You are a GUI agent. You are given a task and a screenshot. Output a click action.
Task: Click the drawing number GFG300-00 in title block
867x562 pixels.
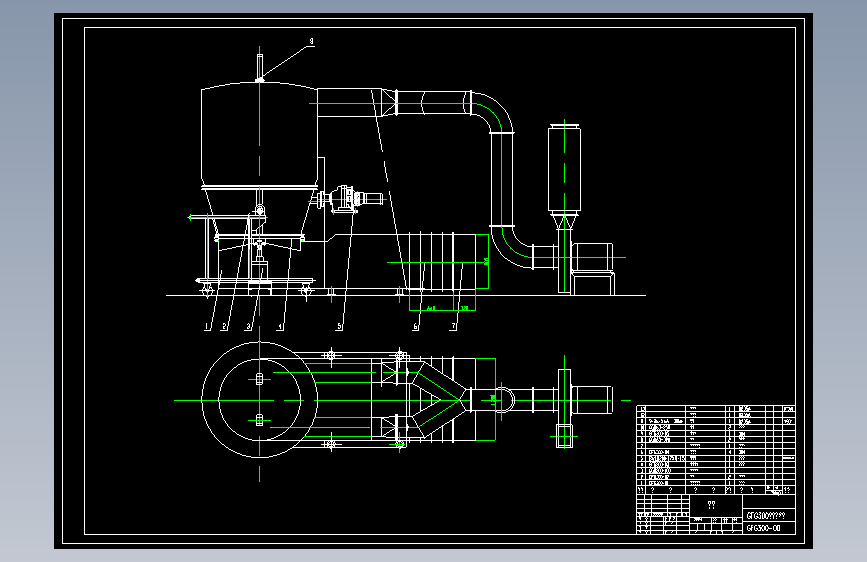tap(763, 528)
